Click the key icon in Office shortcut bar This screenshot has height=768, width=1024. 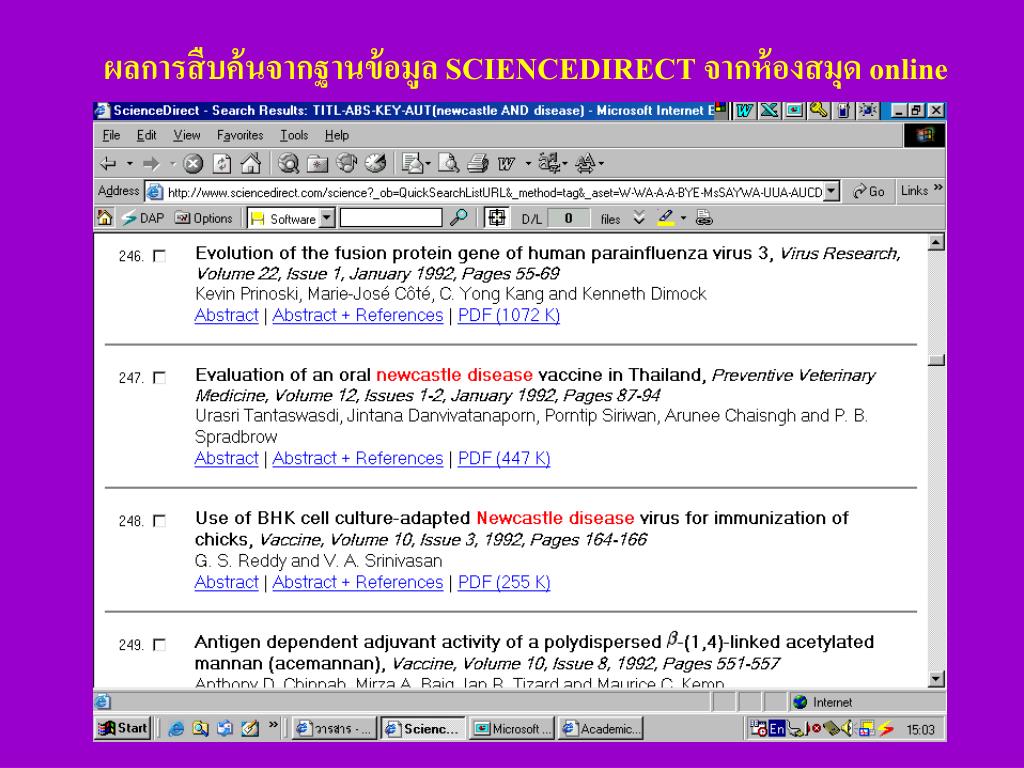[x=819, y=110]
